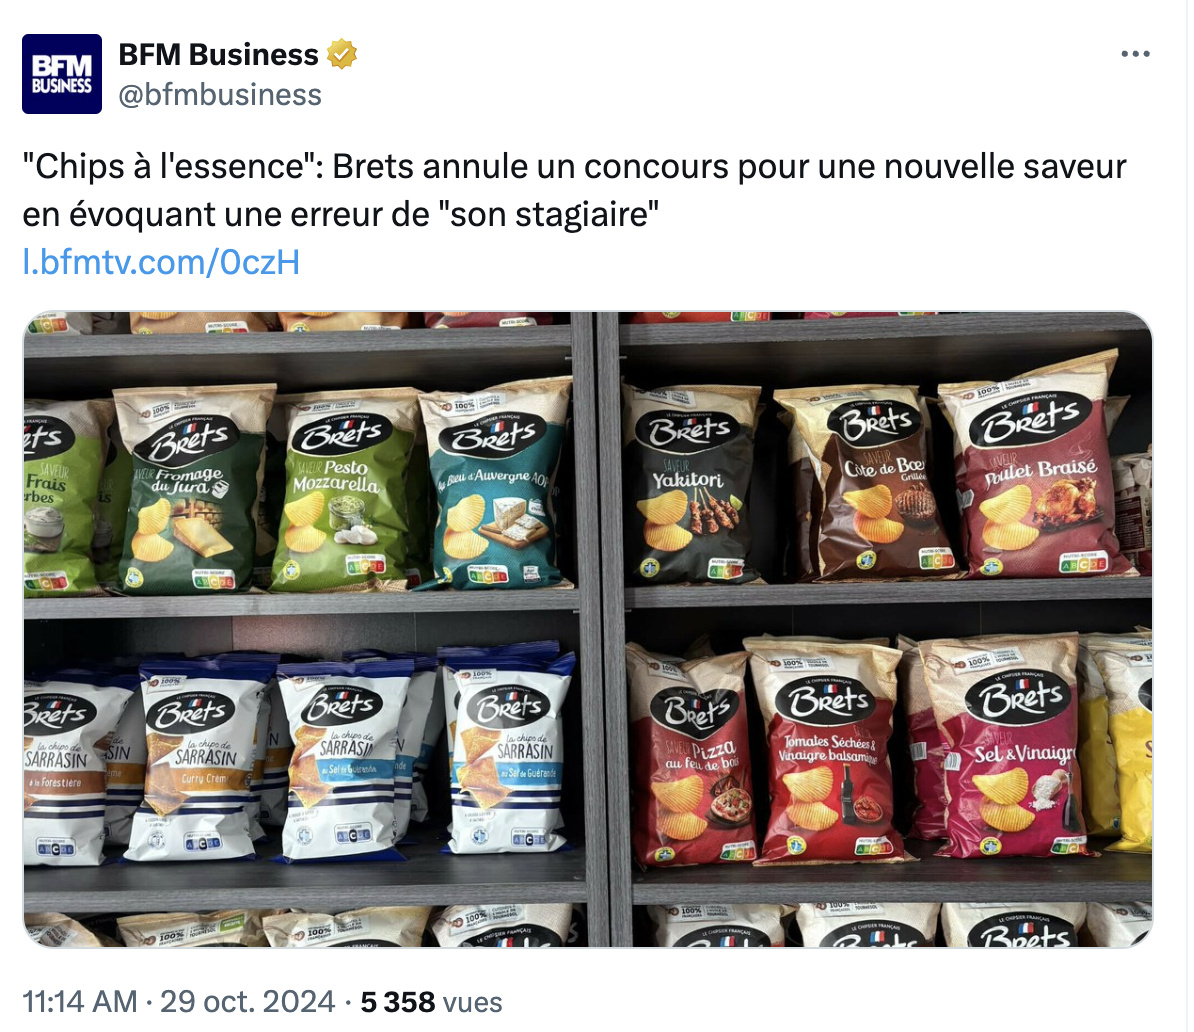The height and width of the screenshot is (1032, 1194).
Task: Click the 29 oct. 2024 date
Action: coord(247,1002)
